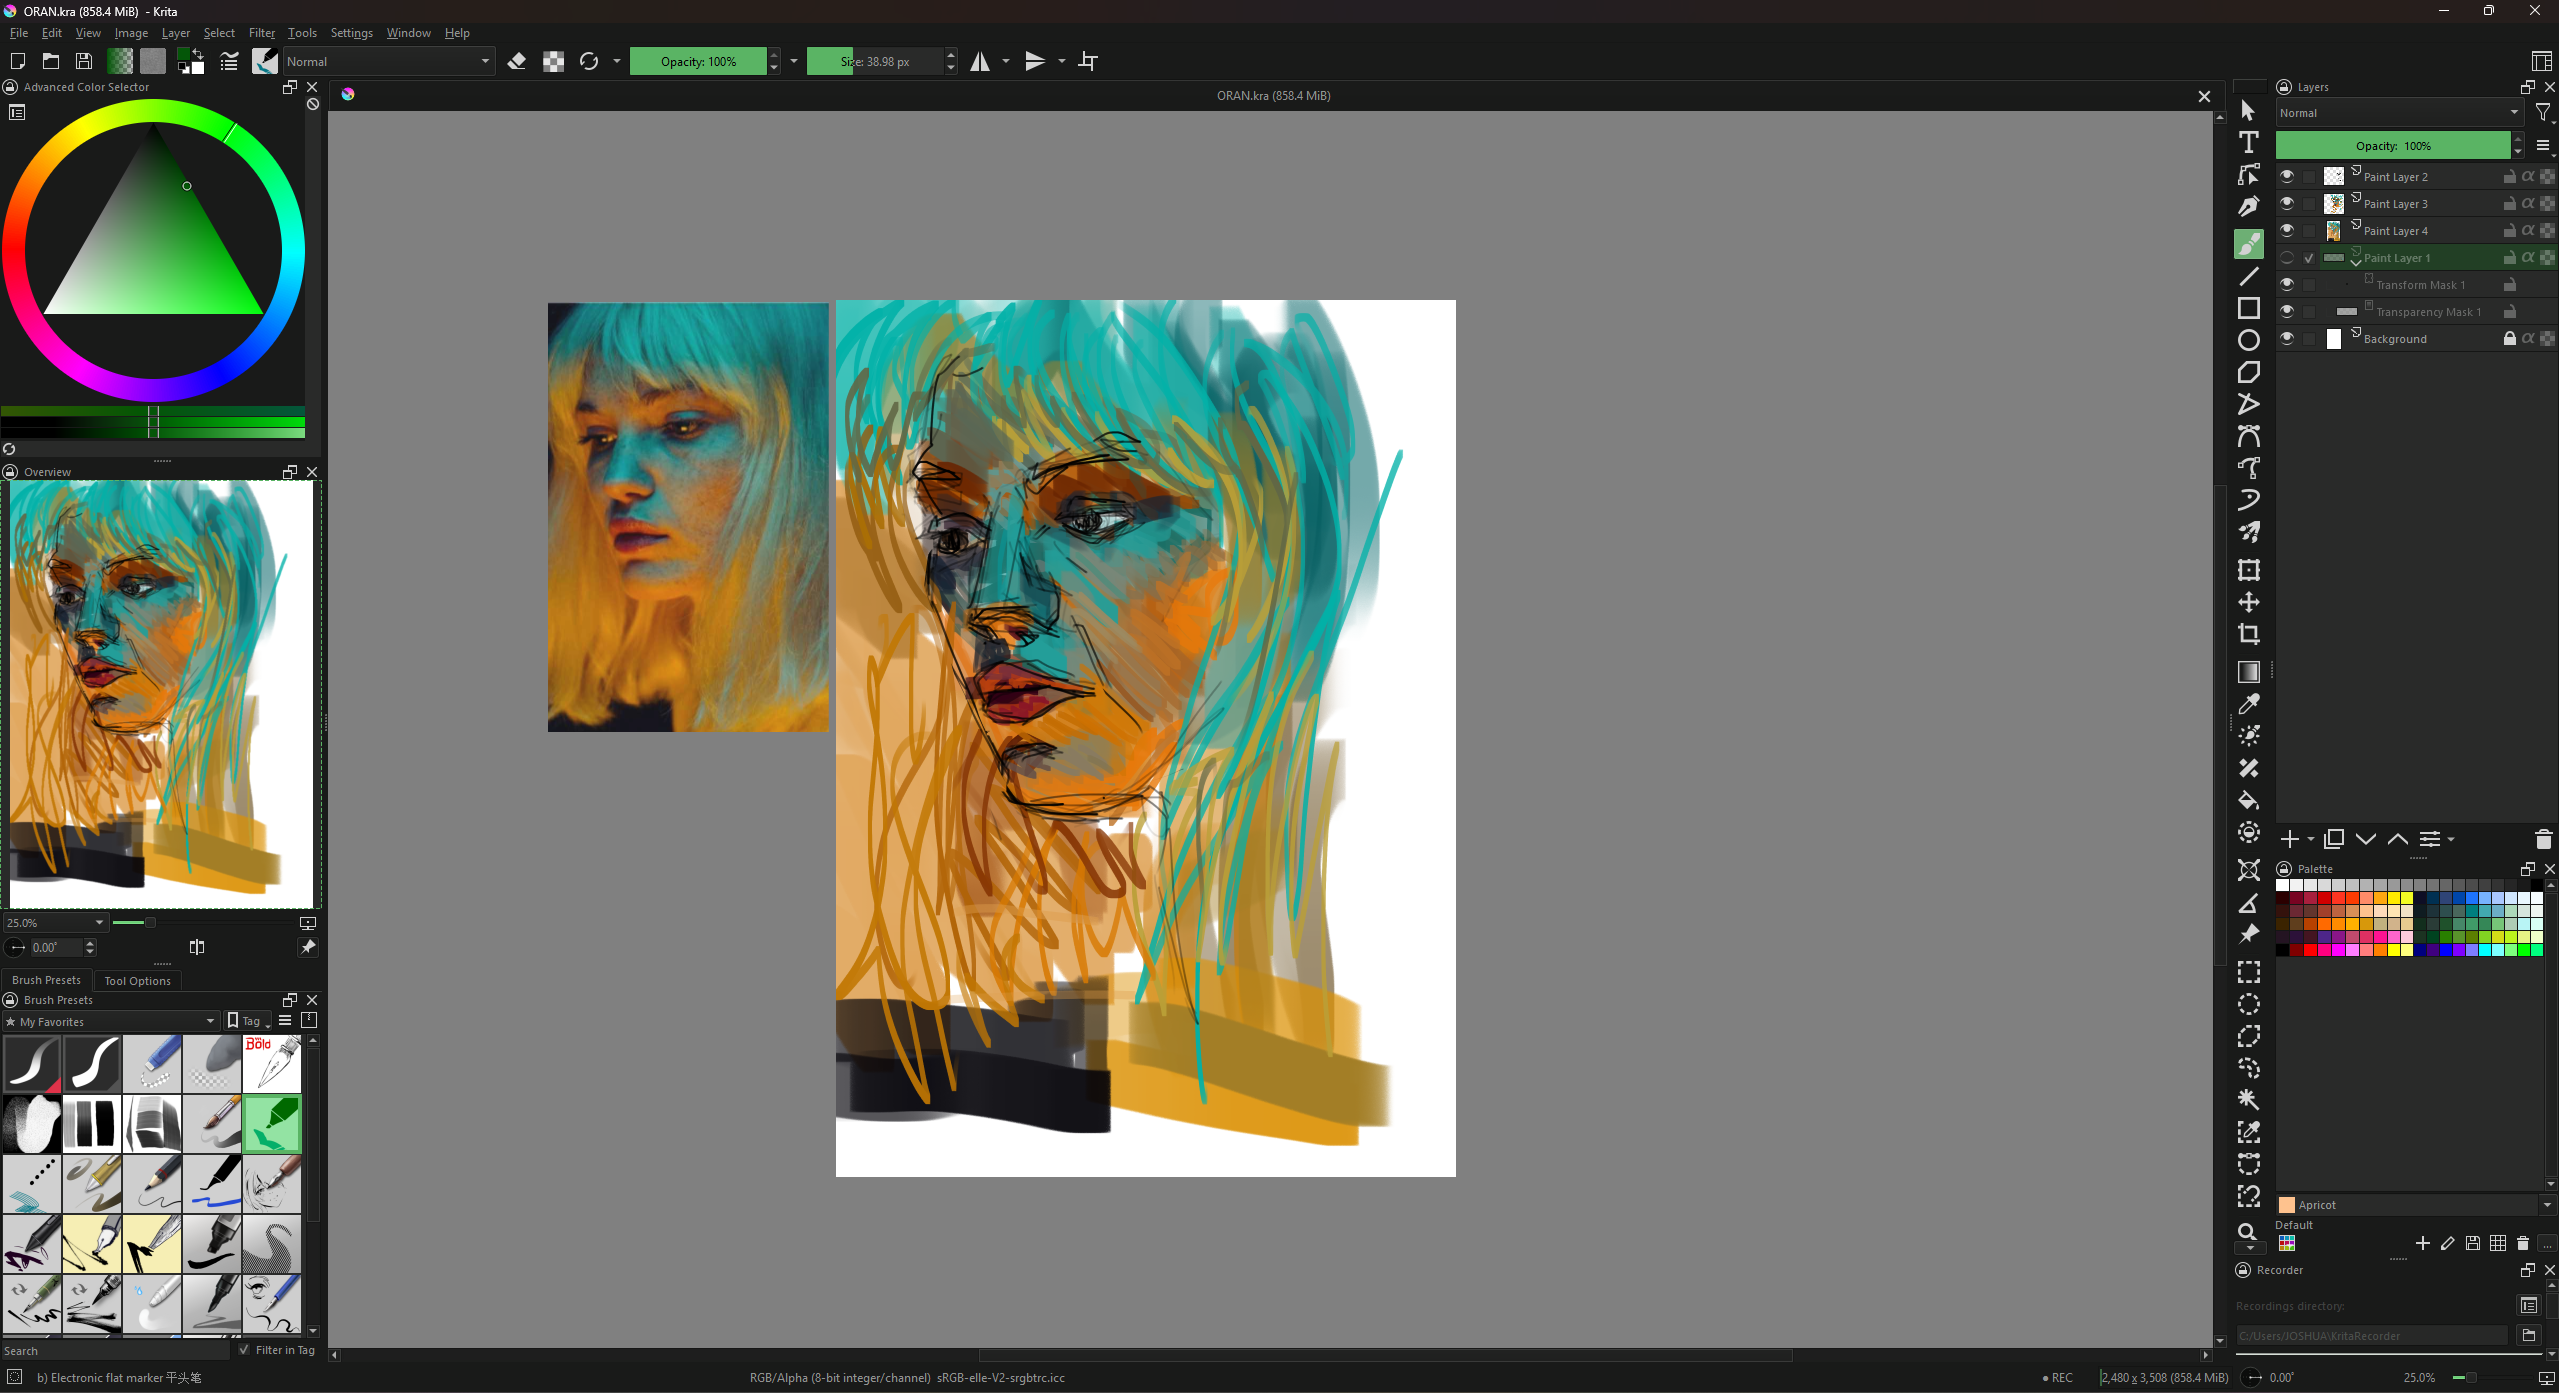Choose the Ellipse tool
Screen dimensions: 2559x1393
pos(2248,340)
